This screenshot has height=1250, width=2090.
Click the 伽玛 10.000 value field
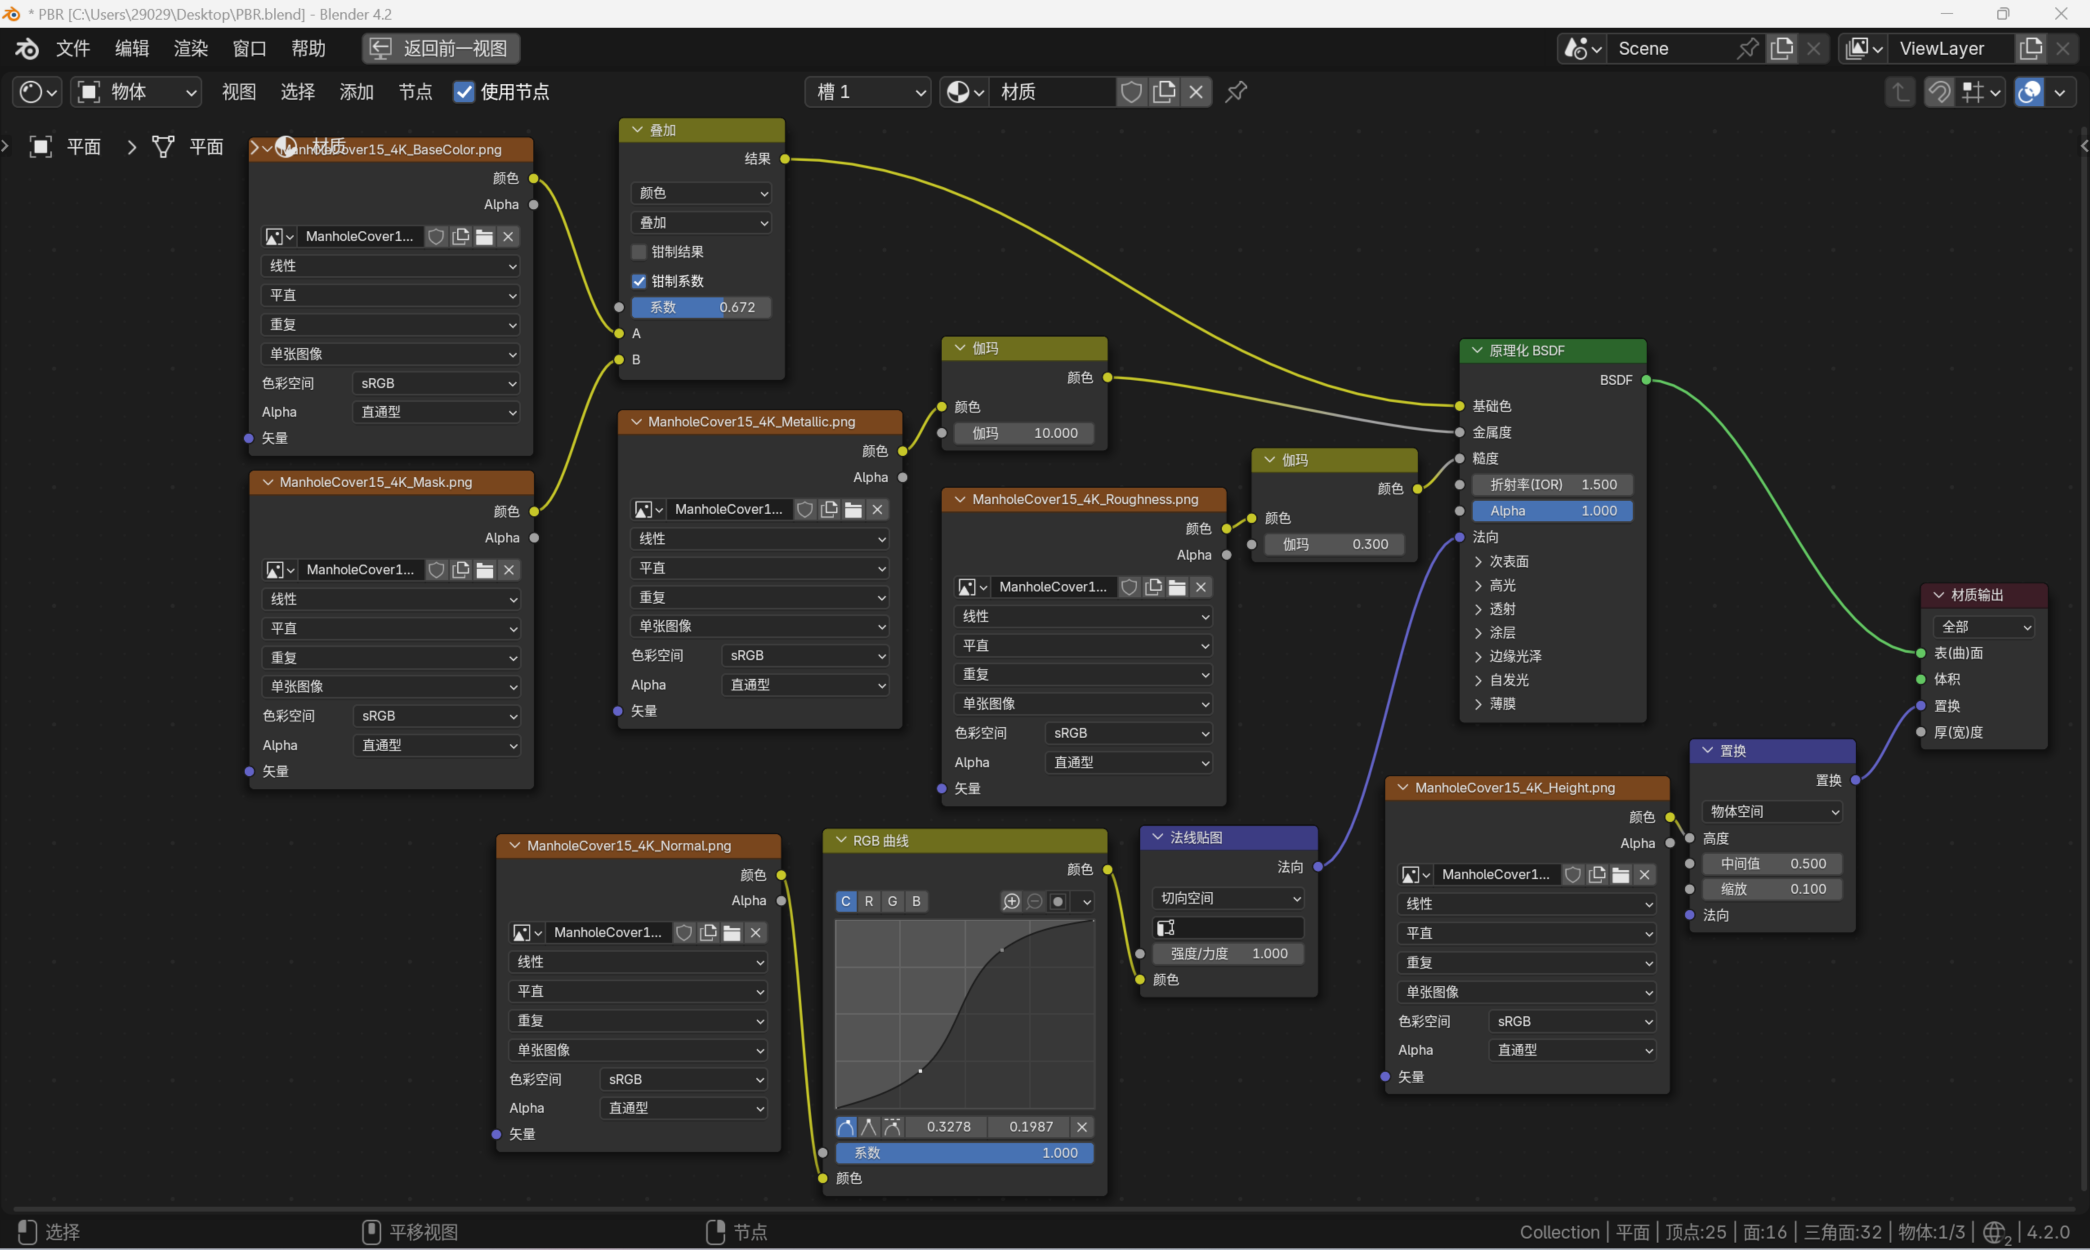[1025, 433]
